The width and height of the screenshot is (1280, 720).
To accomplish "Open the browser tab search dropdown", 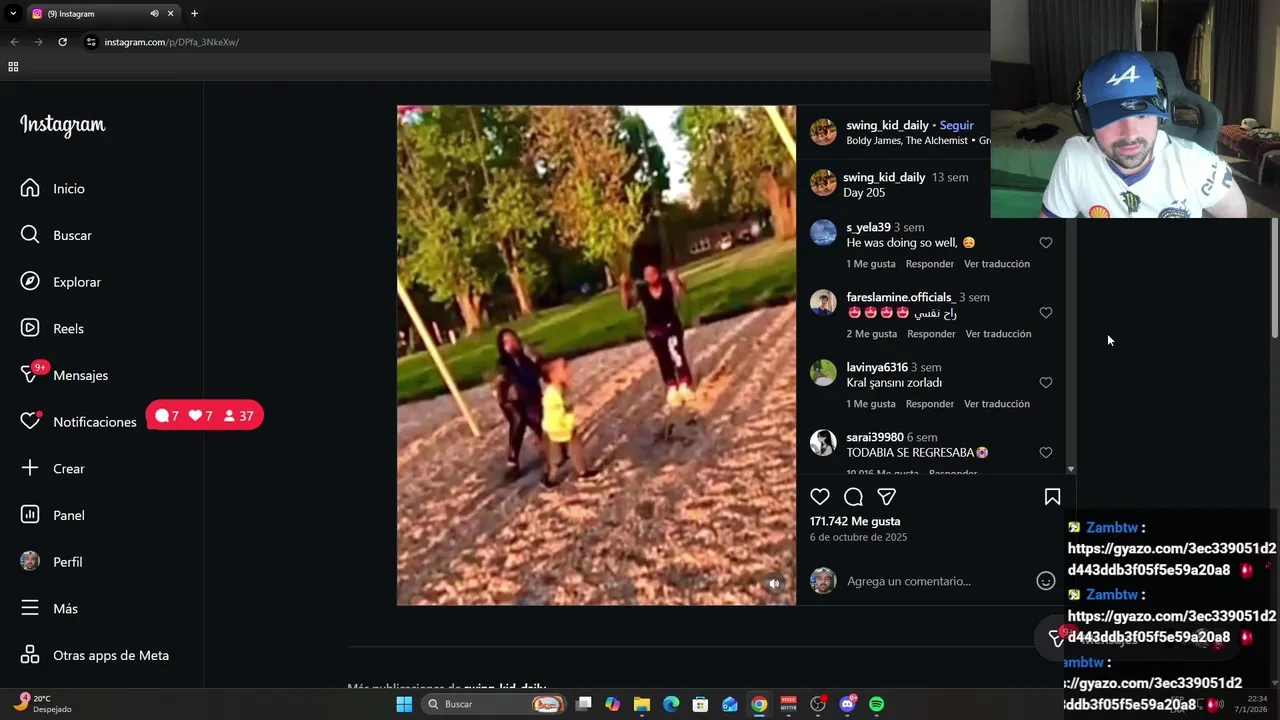I will (12, 14).
